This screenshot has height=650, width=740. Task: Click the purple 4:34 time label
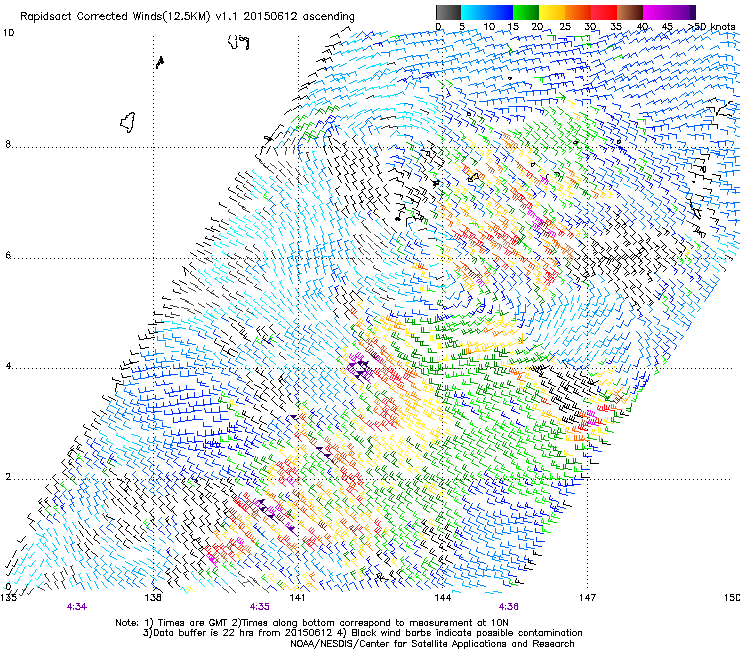(x=76, y=607)
